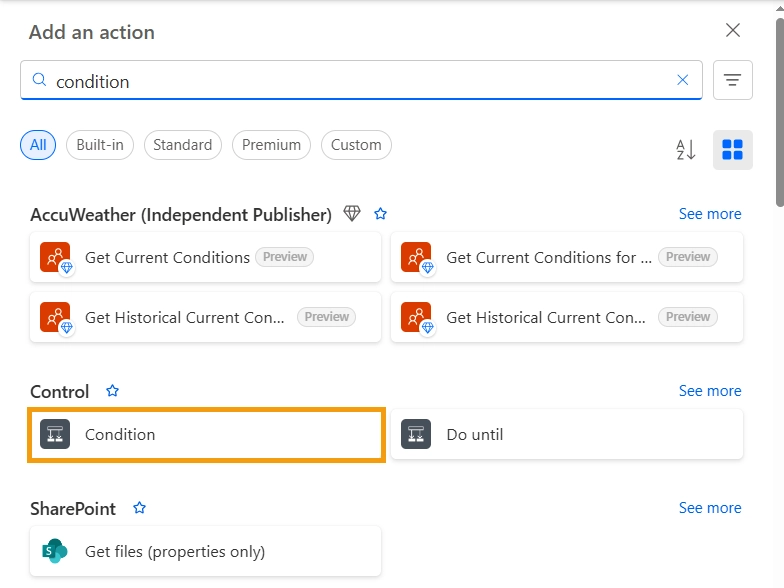This screenshot has width=784, height=588.
Task: Filter by Custom connectors
Action: [x=356, y=145]
